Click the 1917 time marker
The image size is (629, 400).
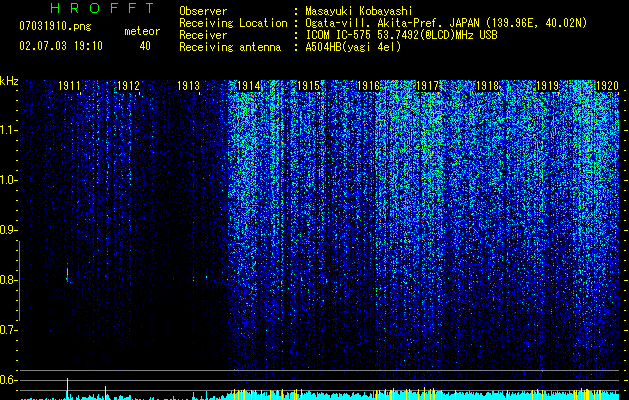428,86
